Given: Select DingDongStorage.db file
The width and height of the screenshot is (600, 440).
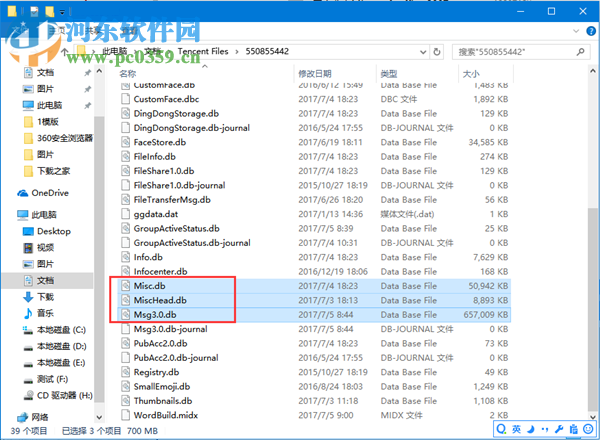Looking at the screenshot, I should tap(176, 114).
